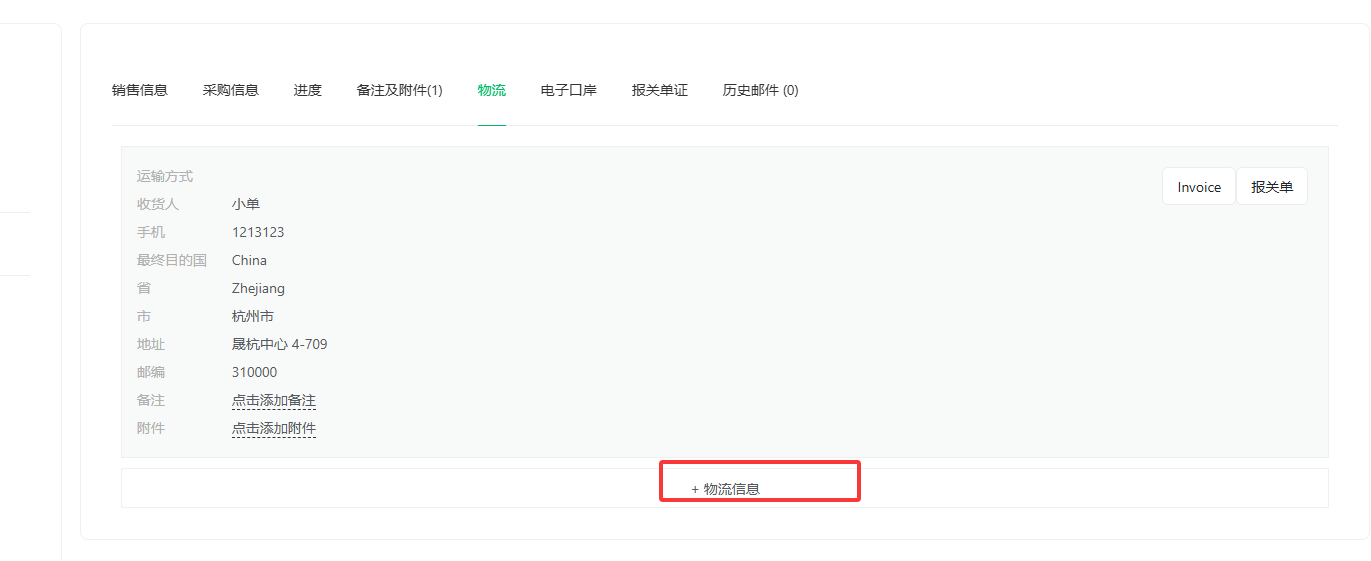Click the 手机 field label
Screen dimensions: 1371x561
(151, 232)
